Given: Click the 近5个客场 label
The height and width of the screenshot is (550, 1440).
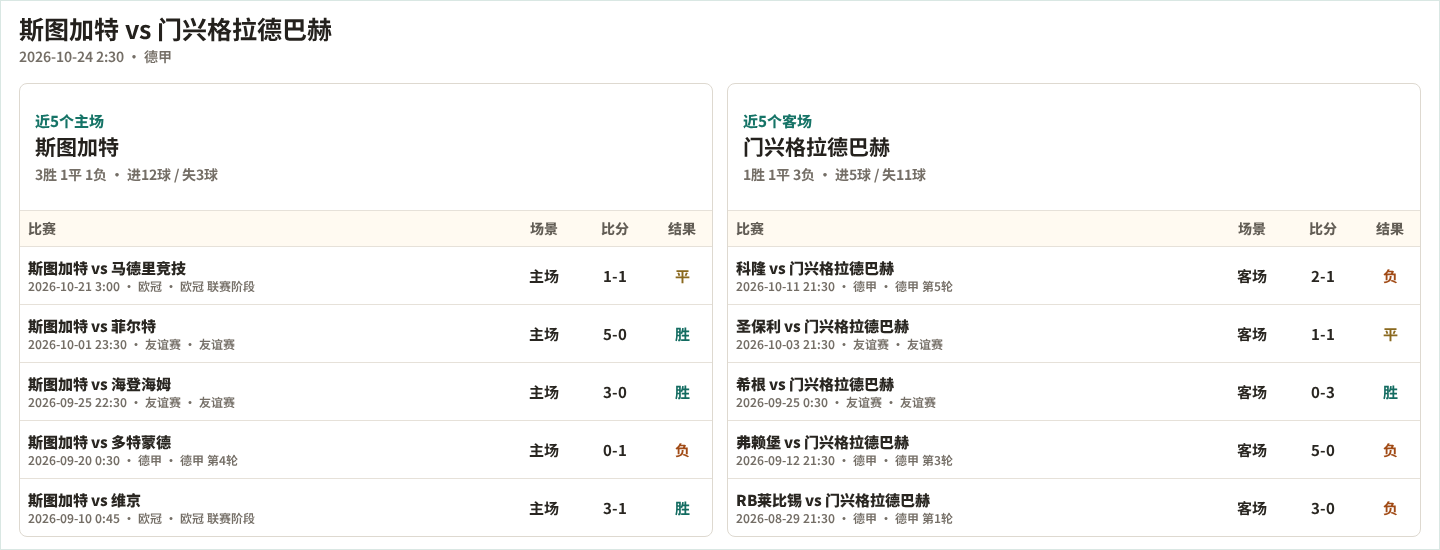Looking at the screenshot, I should coord(777,121).
